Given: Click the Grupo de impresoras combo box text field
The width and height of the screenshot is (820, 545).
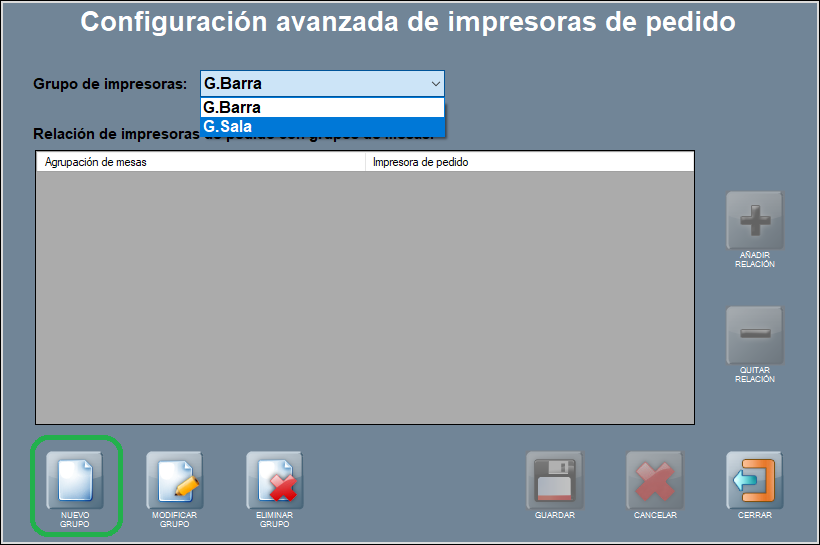Looking at the screenshot, I should 310,84.
